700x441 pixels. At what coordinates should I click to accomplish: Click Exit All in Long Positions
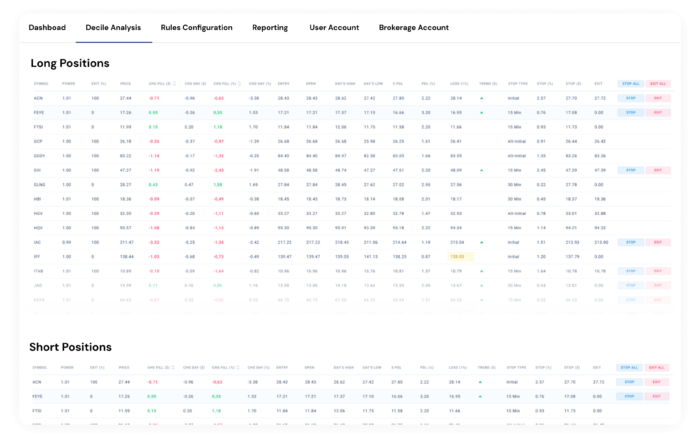pos(658,83)
